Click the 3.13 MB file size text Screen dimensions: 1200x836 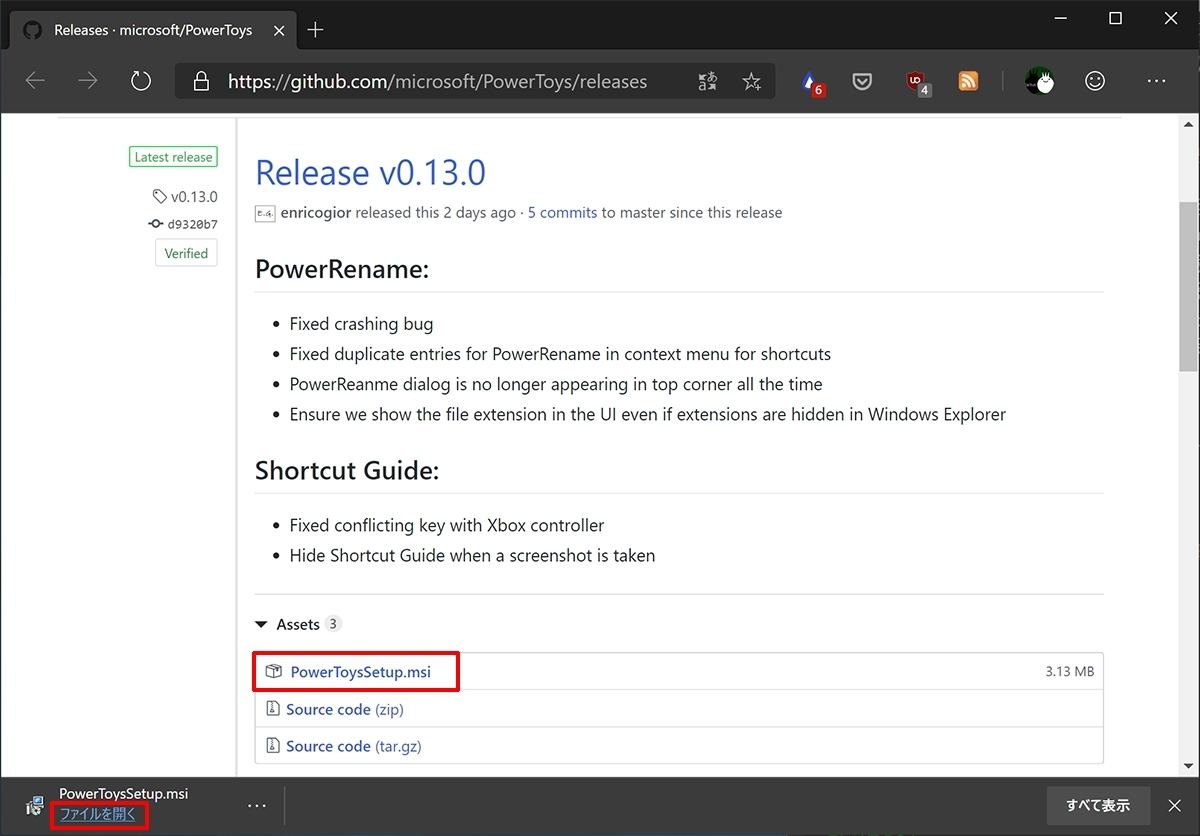pyautogui.click(x=1070, y=671)
